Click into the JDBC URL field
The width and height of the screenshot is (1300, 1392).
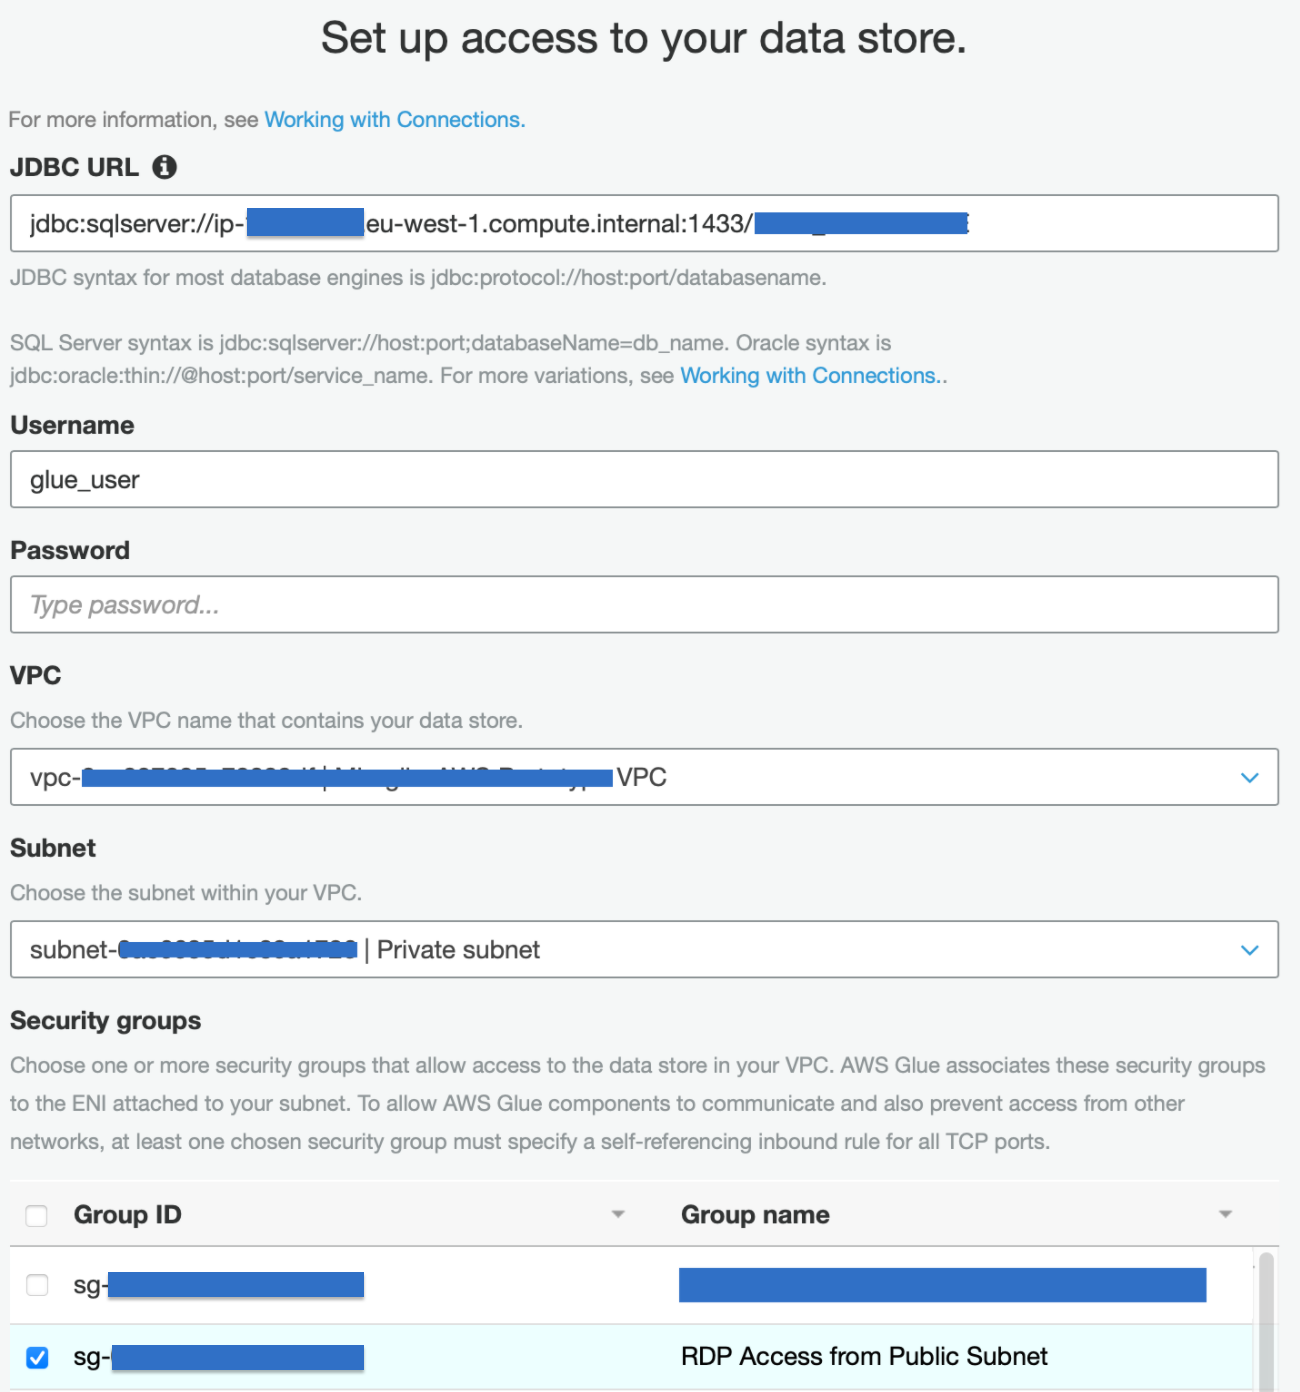click(1100, 224)
